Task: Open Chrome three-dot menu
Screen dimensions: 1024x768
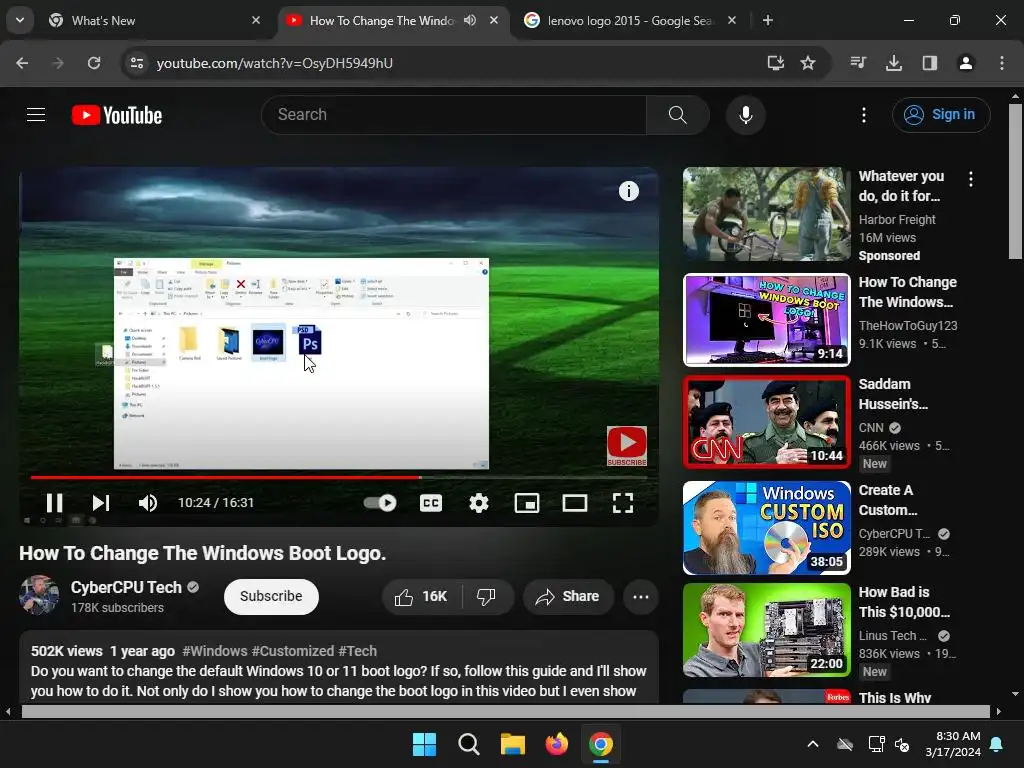Action: [x=1001, y=63]
